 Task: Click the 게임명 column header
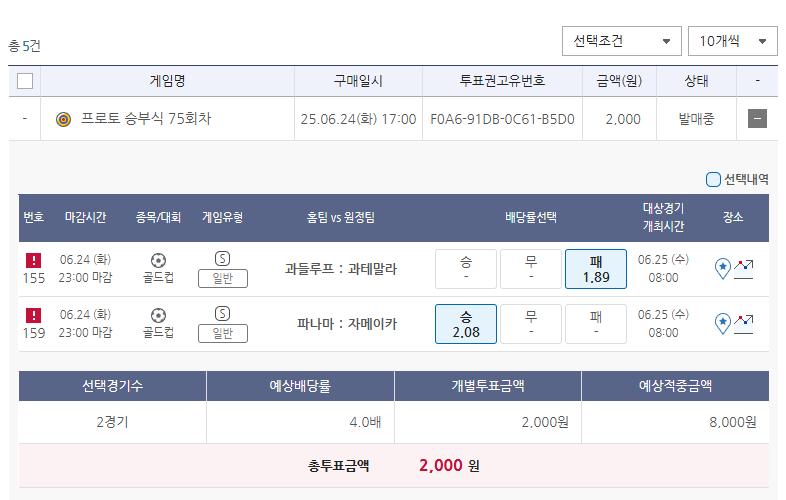coord(167,81)
